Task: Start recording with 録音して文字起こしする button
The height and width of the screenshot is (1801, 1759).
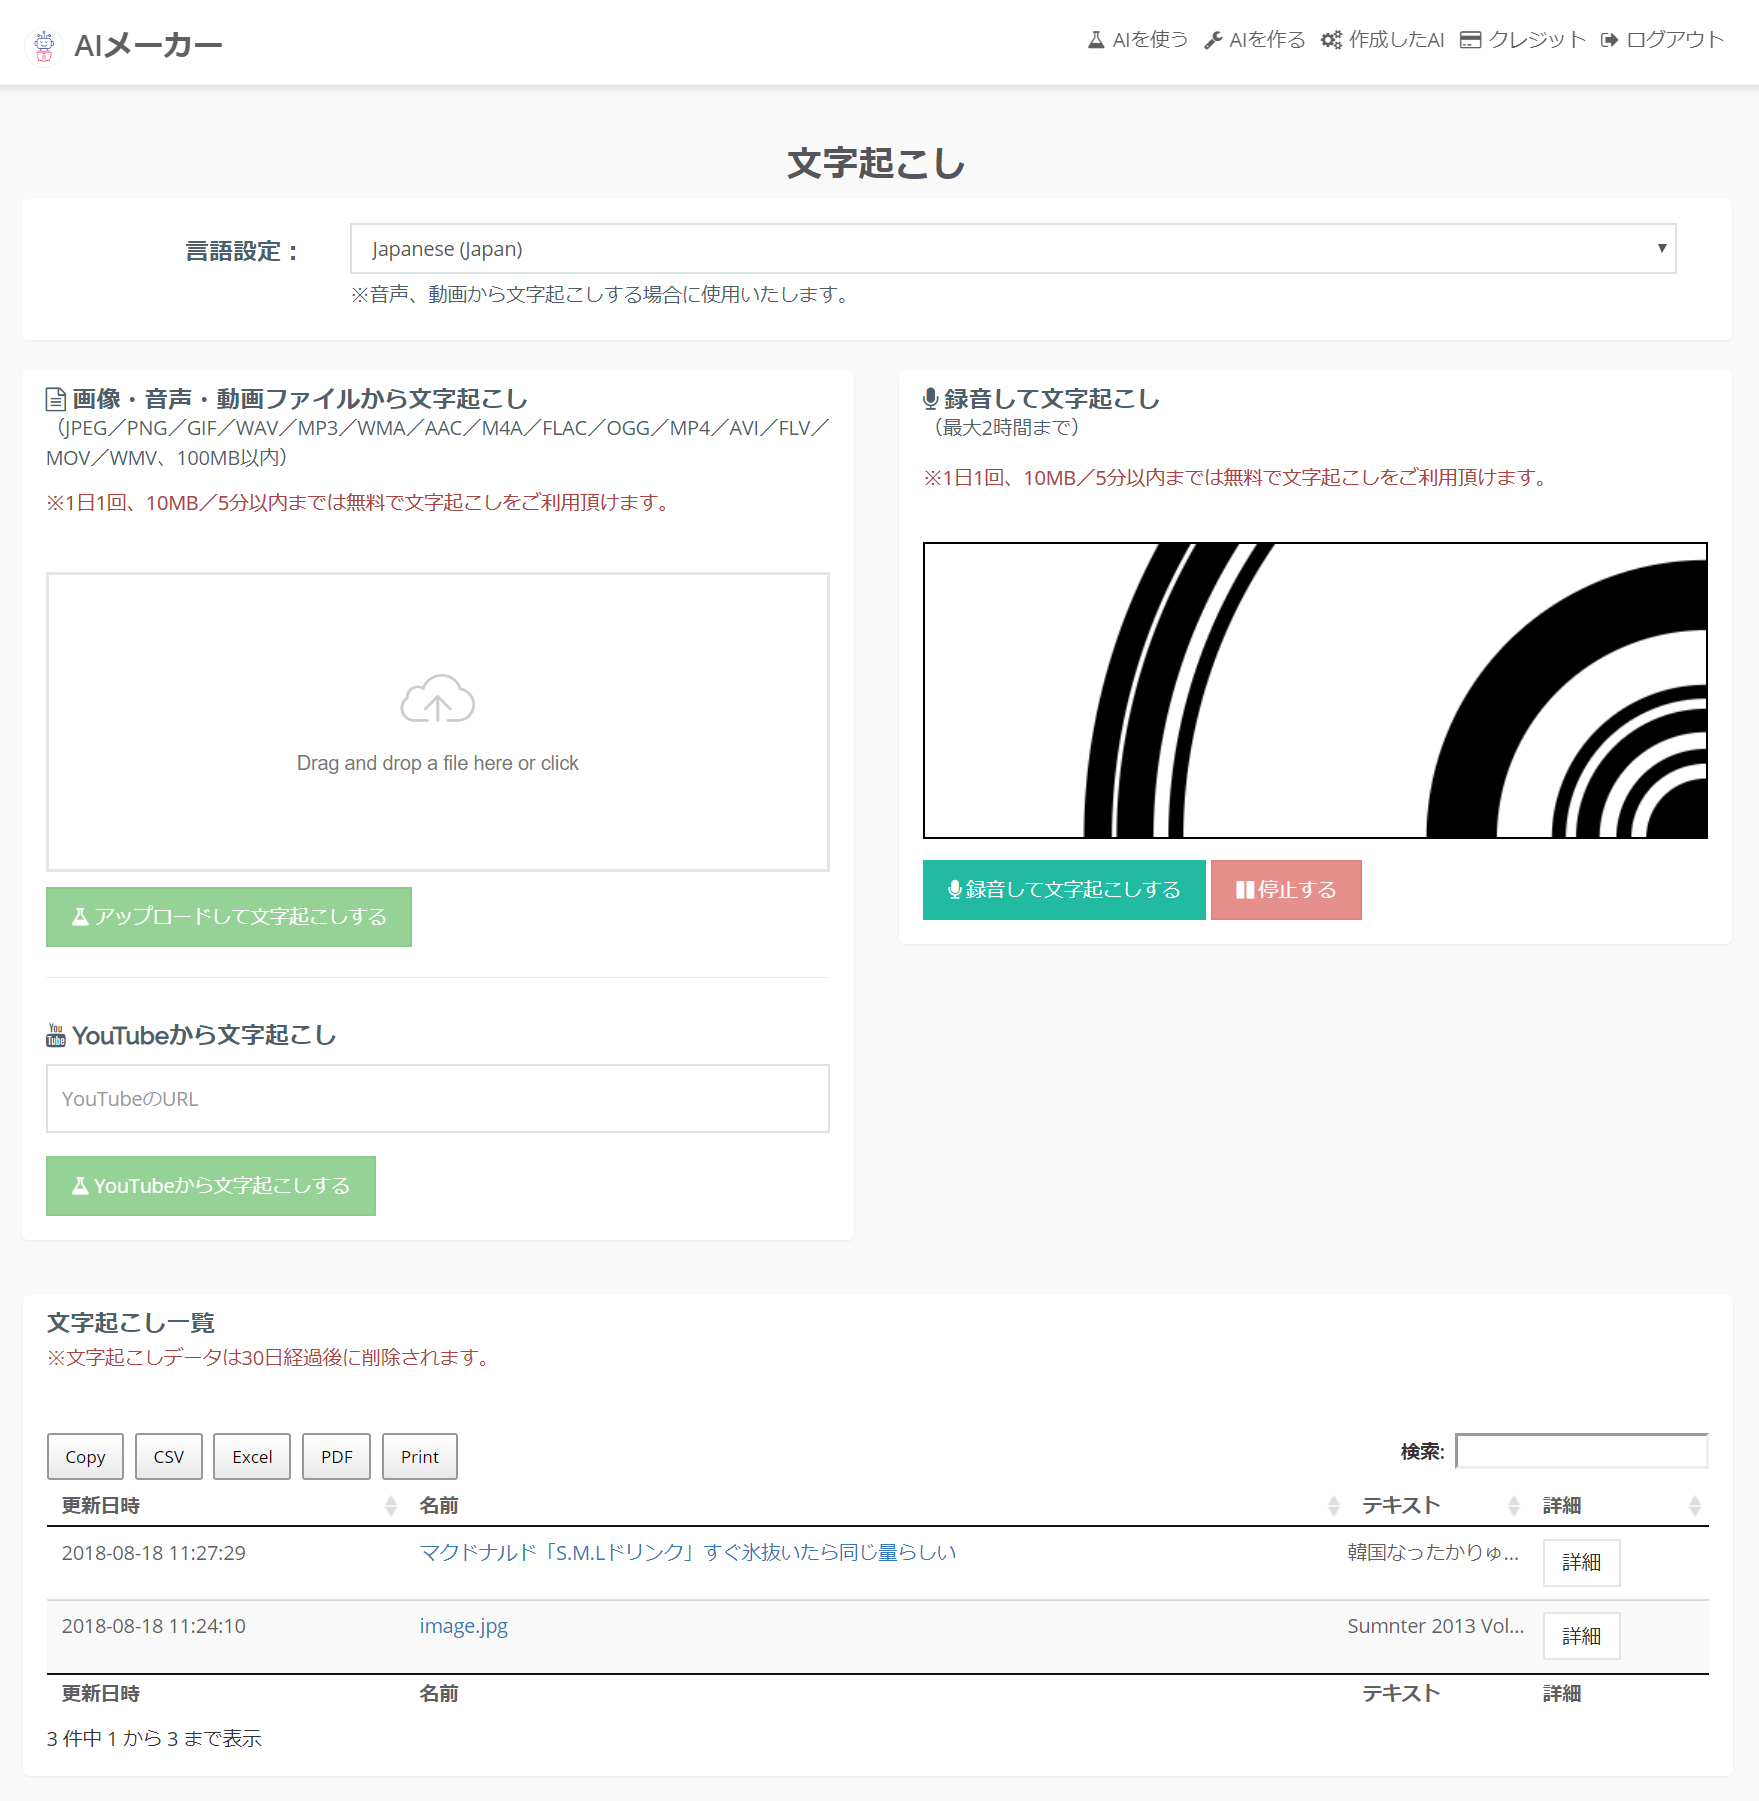Action: coord(1064,890)
